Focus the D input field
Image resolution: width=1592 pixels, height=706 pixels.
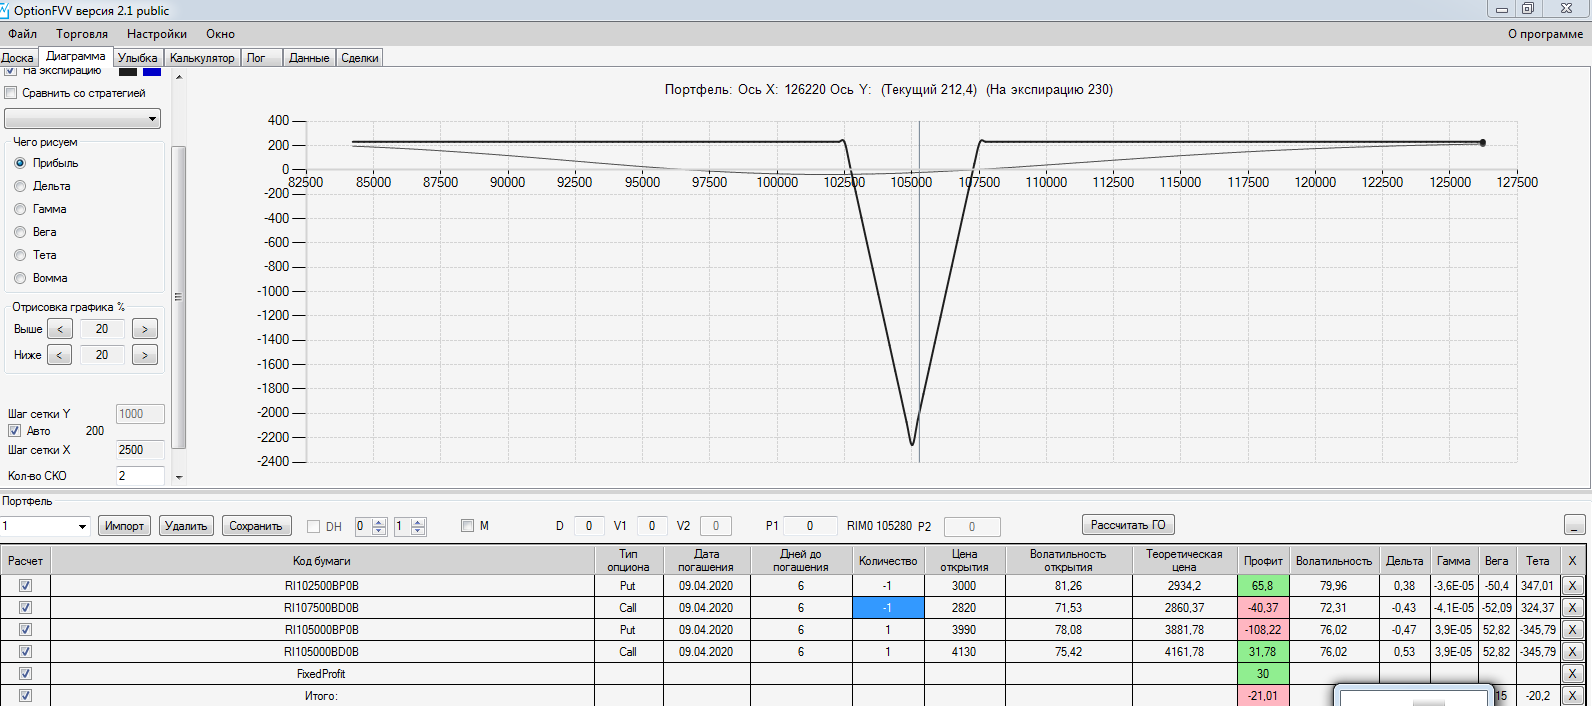coord(589,526)
